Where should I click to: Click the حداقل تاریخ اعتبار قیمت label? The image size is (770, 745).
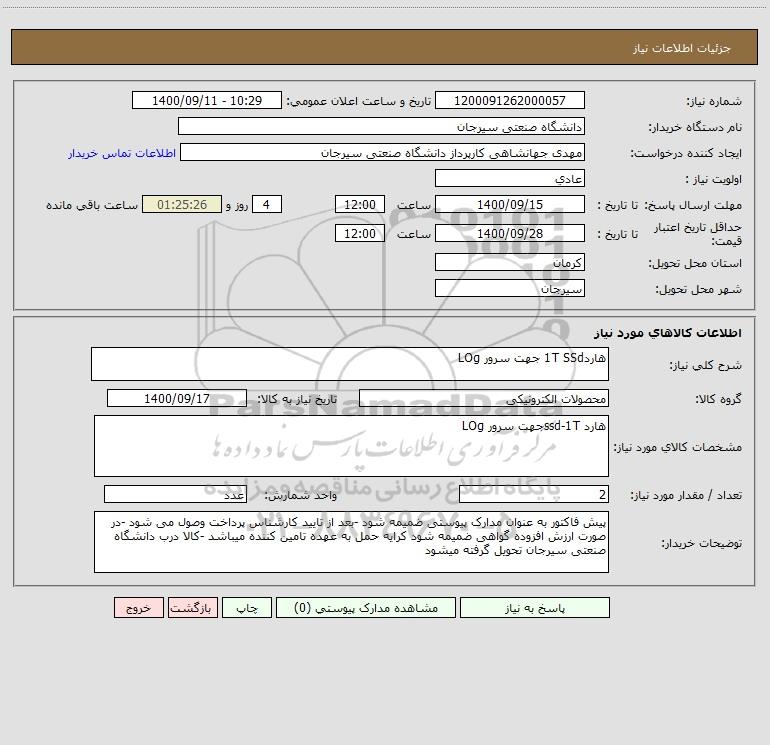click(x=698, y=234)
